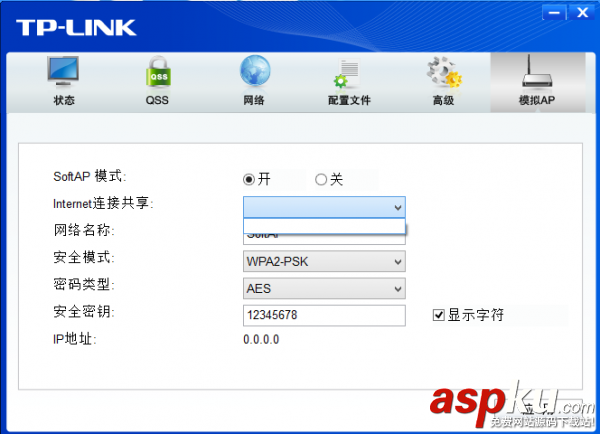Close the TP-LINK window

pyautogui.click(x=582, y=12)
